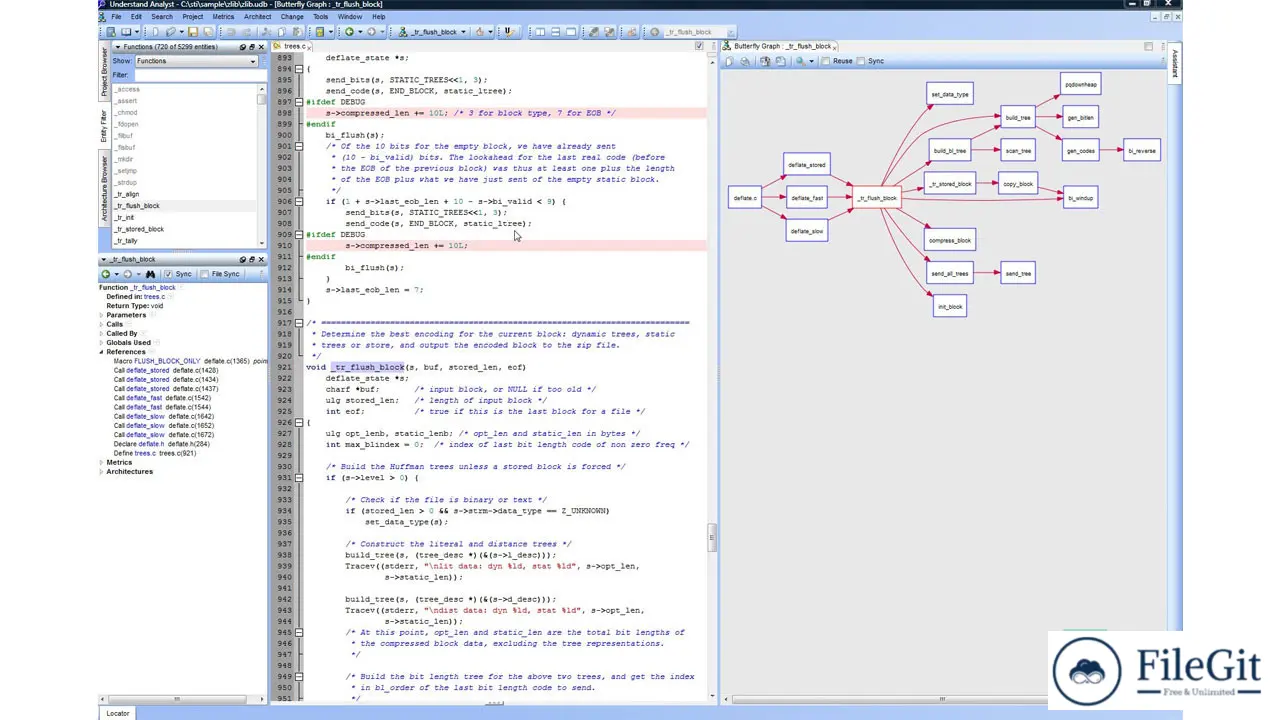Click the New file icon in the main toolbar

pos(156,32)
